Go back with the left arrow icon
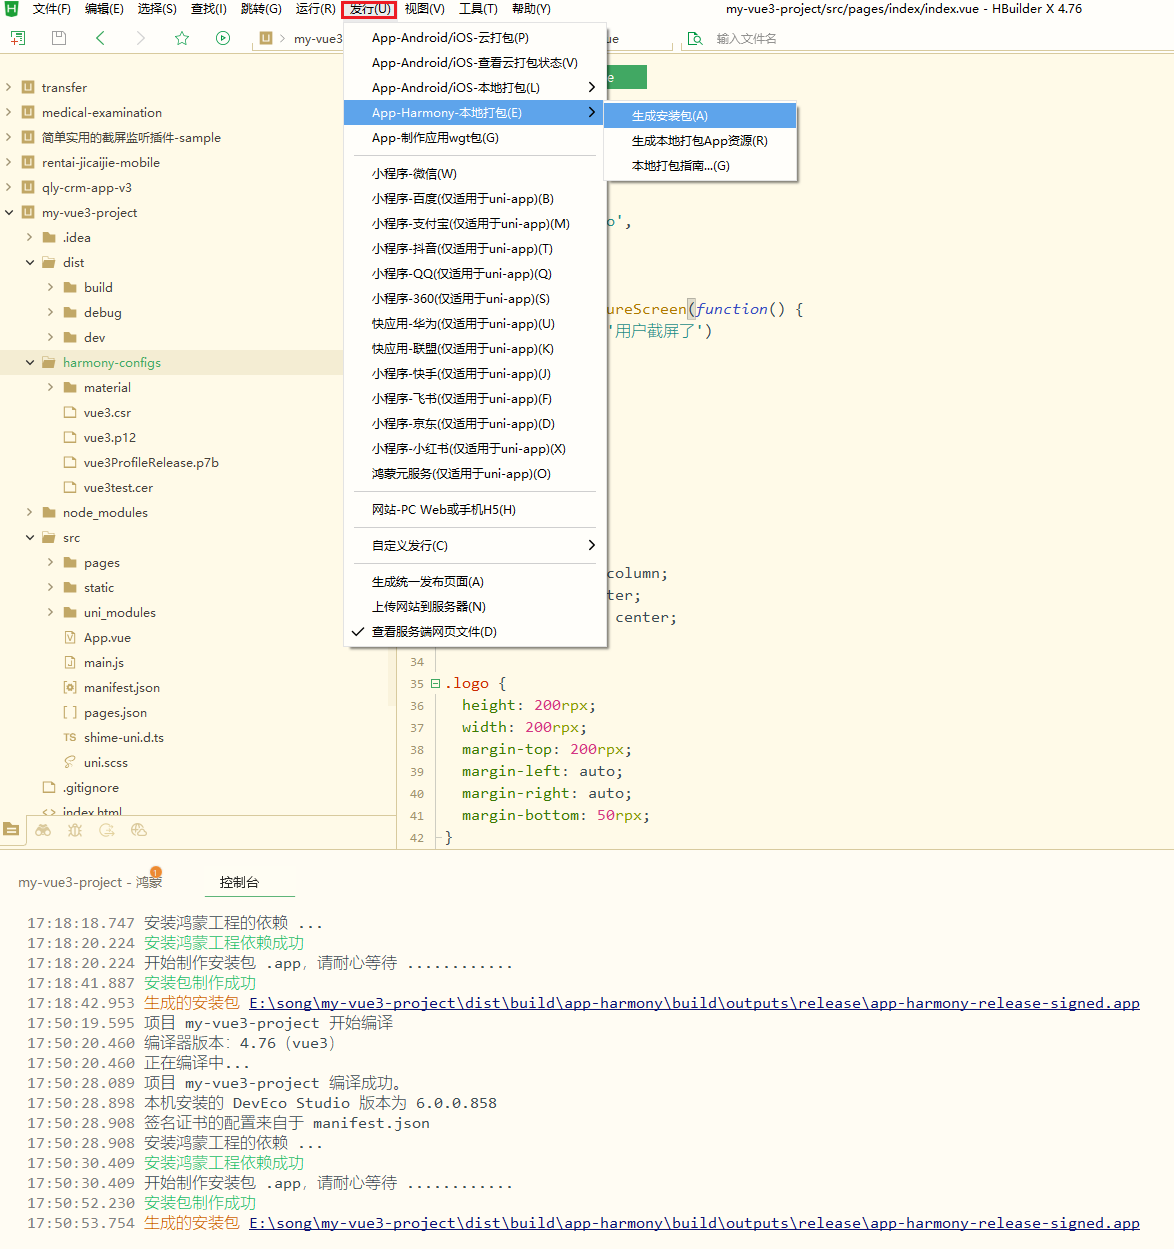Screen dimensions: 1174x1249 click(x=100, y=38)
